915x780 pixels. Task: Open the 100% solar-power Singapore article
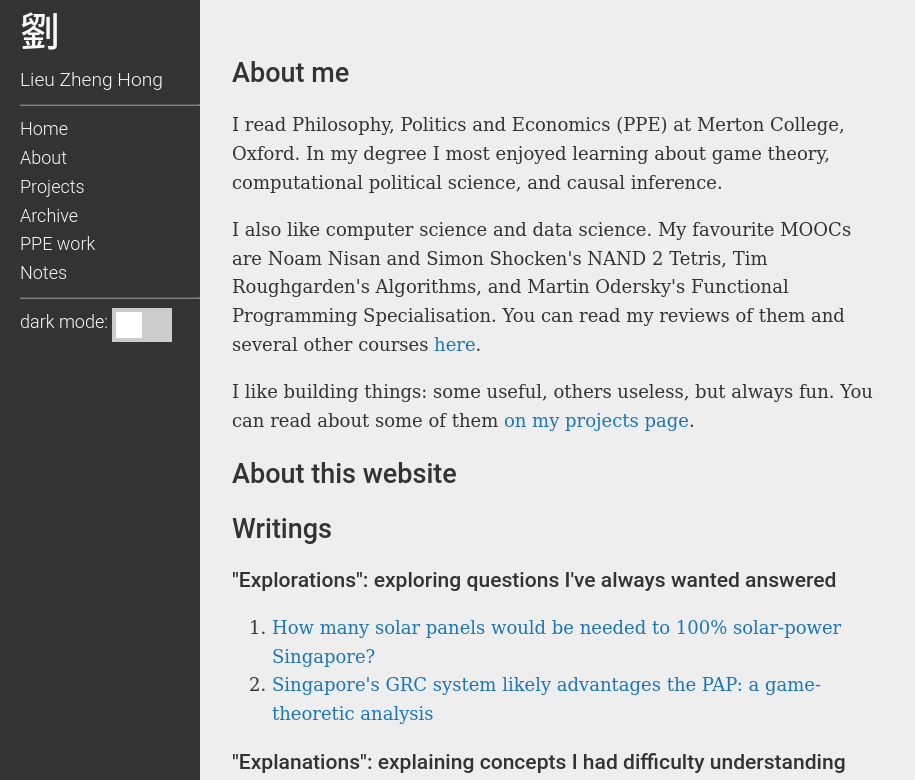click(x=557, y=642)
